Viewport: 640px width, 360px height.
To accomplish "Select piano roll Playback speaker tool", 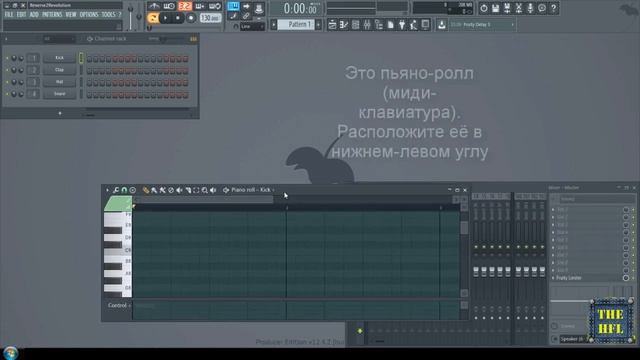I will 213,190.
